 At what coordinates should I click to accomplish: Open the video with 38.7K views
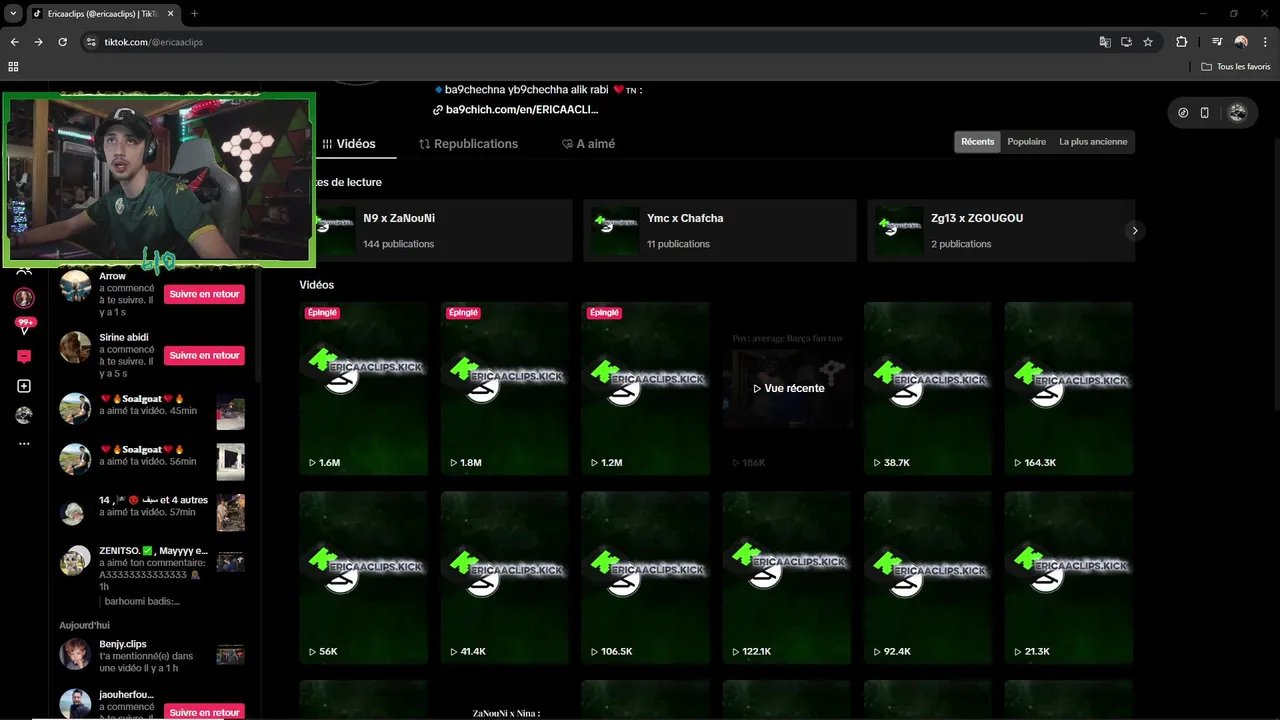[x=929, y=388]
